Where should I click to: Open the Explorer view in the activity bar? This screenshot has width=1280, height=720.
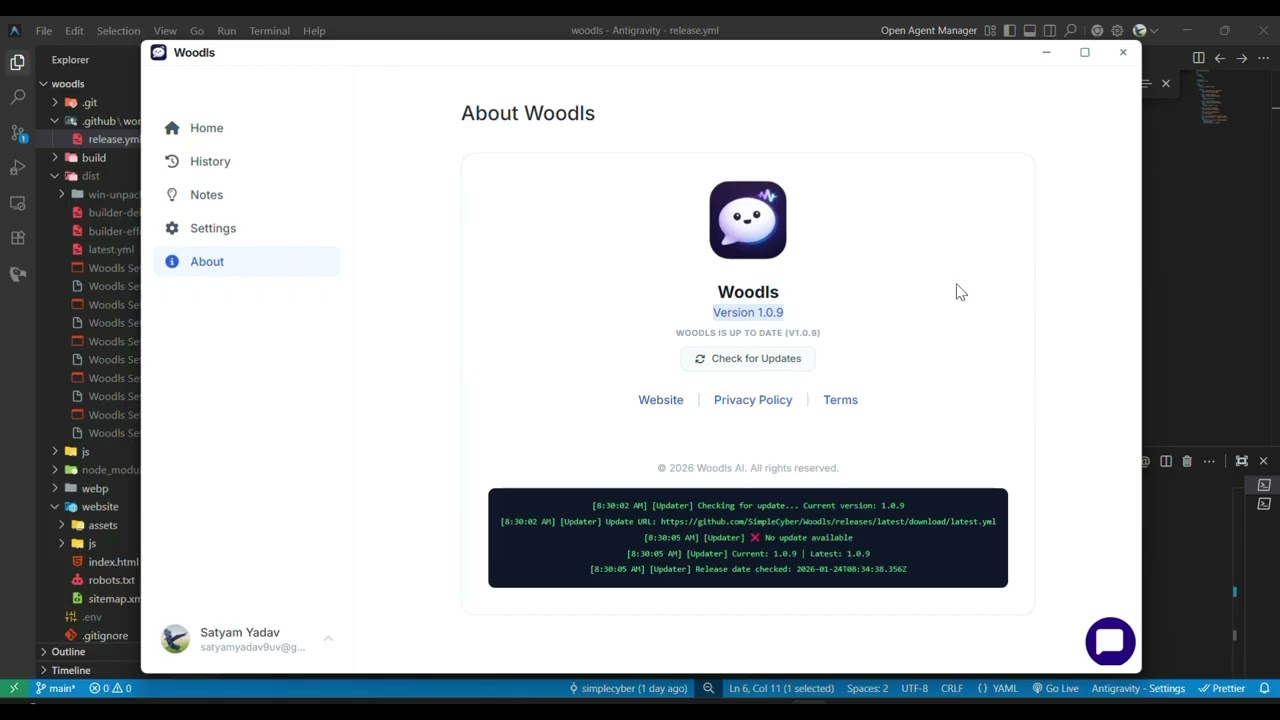[17, 63]
